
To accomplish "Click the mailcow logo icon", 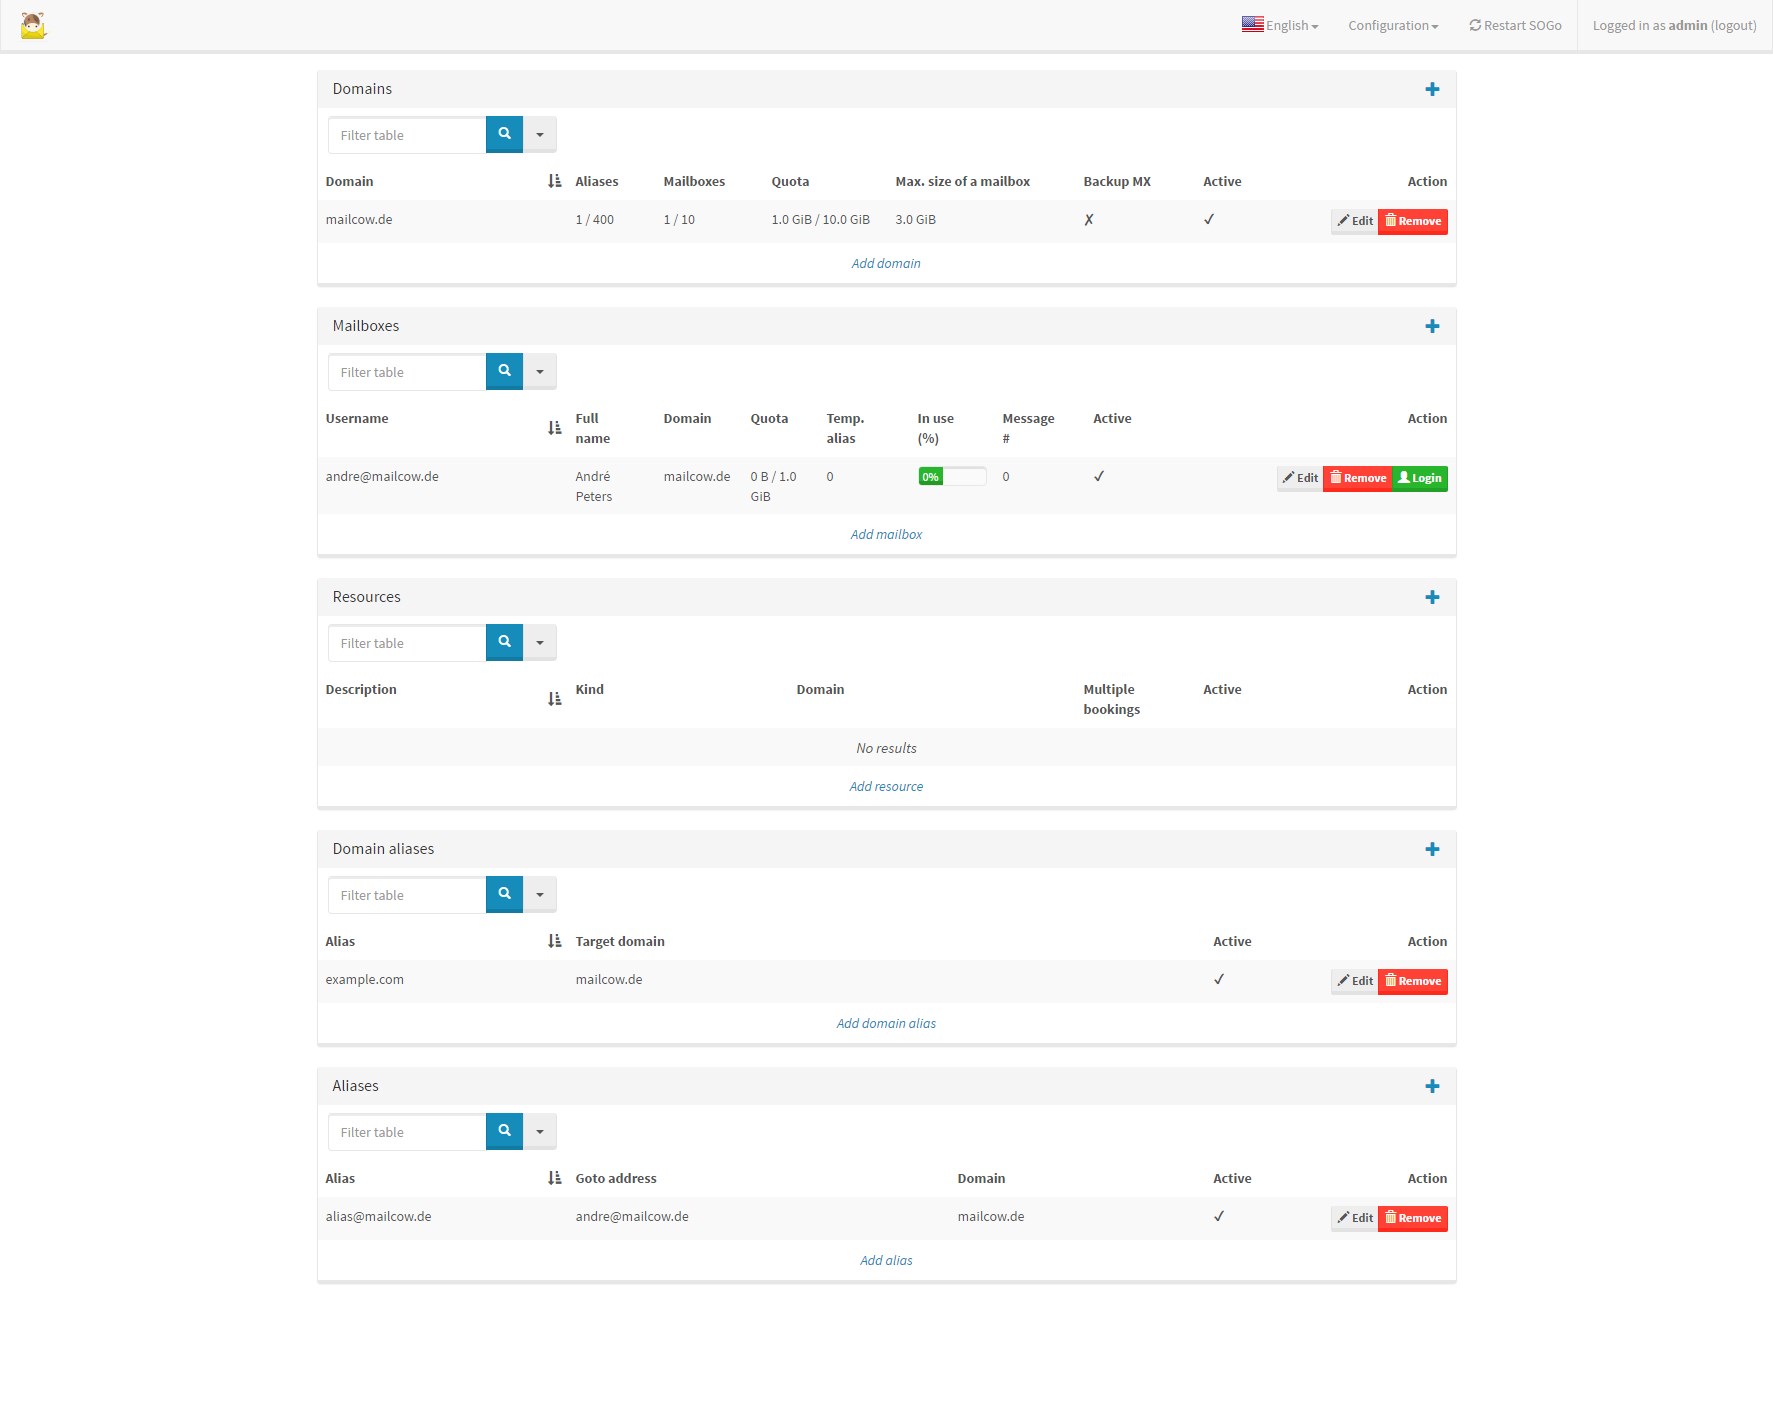I will point(34,26).
